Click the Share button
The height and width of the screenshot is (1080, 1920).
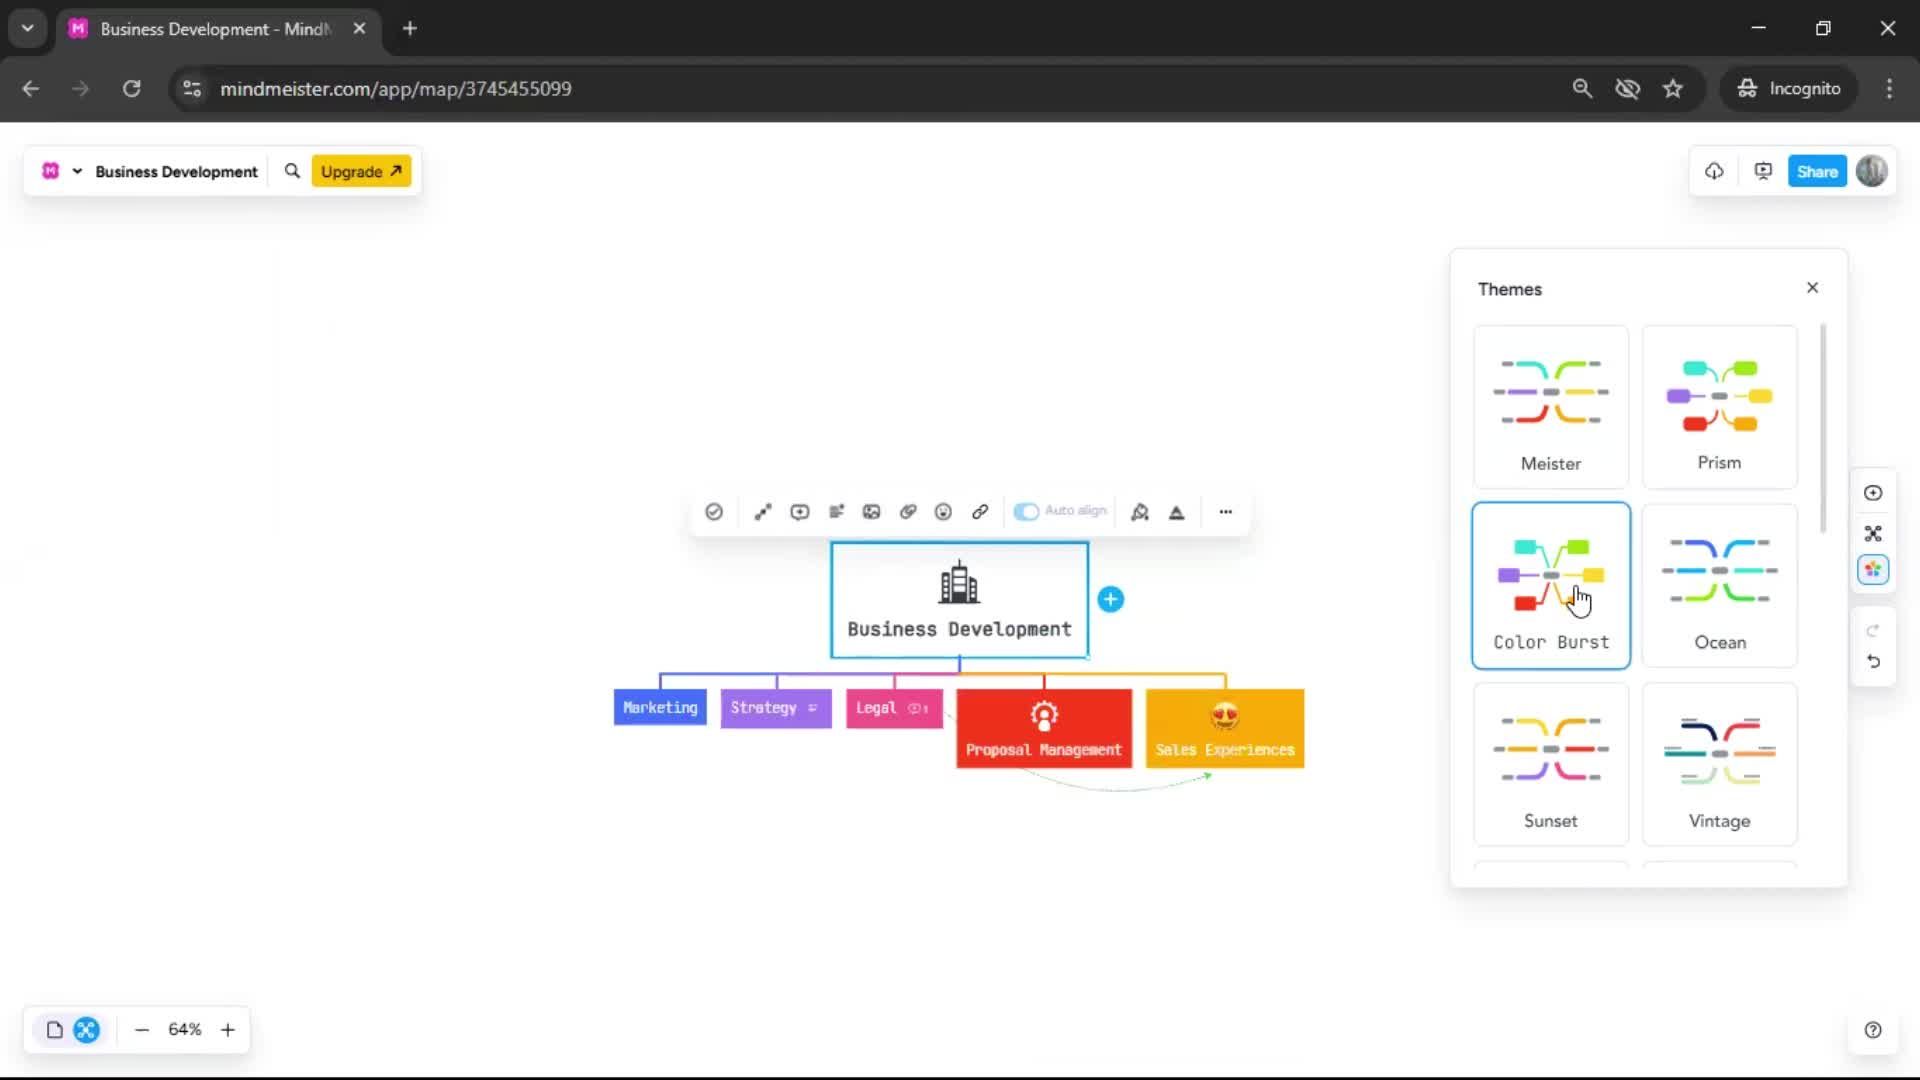1816,172
